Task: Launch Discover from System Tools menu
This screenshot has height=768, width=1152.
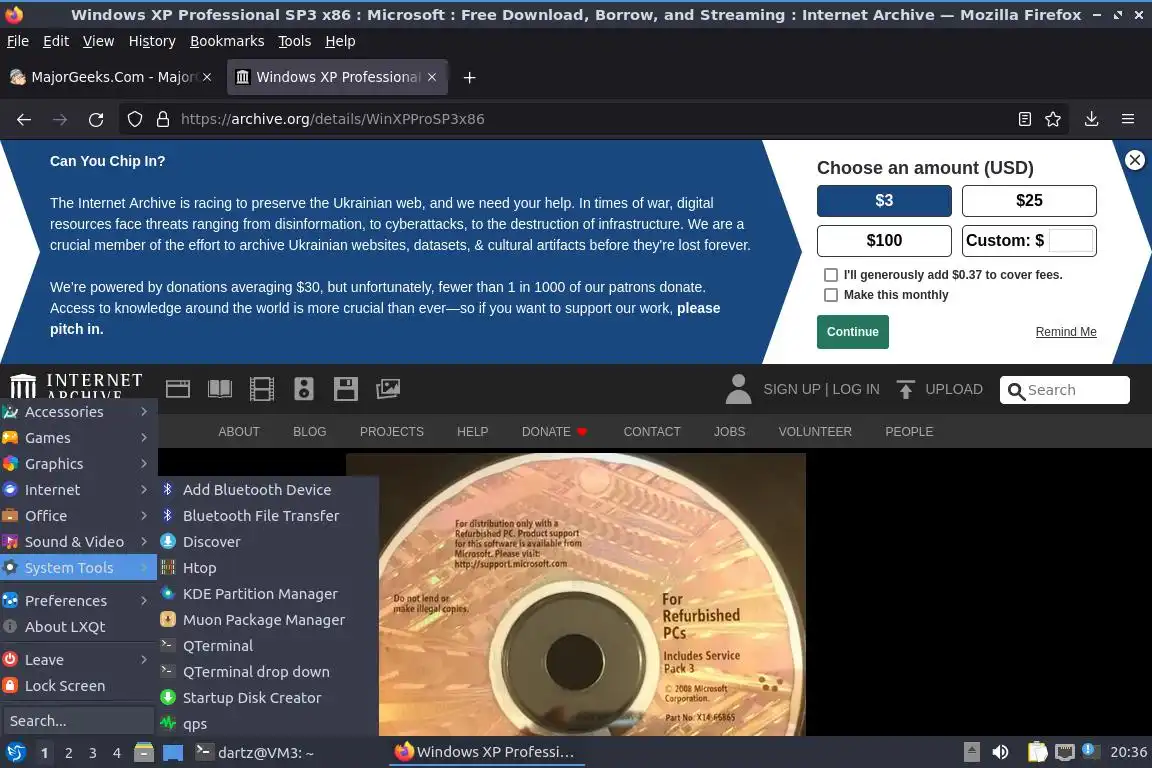Action: coord(267,542)
